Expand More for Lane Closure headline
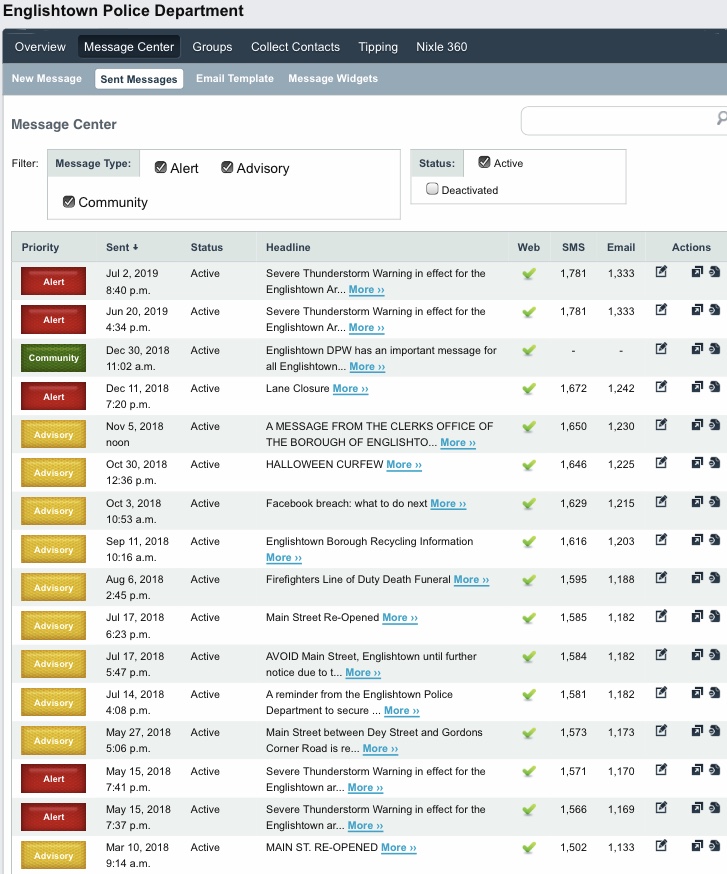Image resolution: width=727 pixels, height=874 pixels. [350, 389]
